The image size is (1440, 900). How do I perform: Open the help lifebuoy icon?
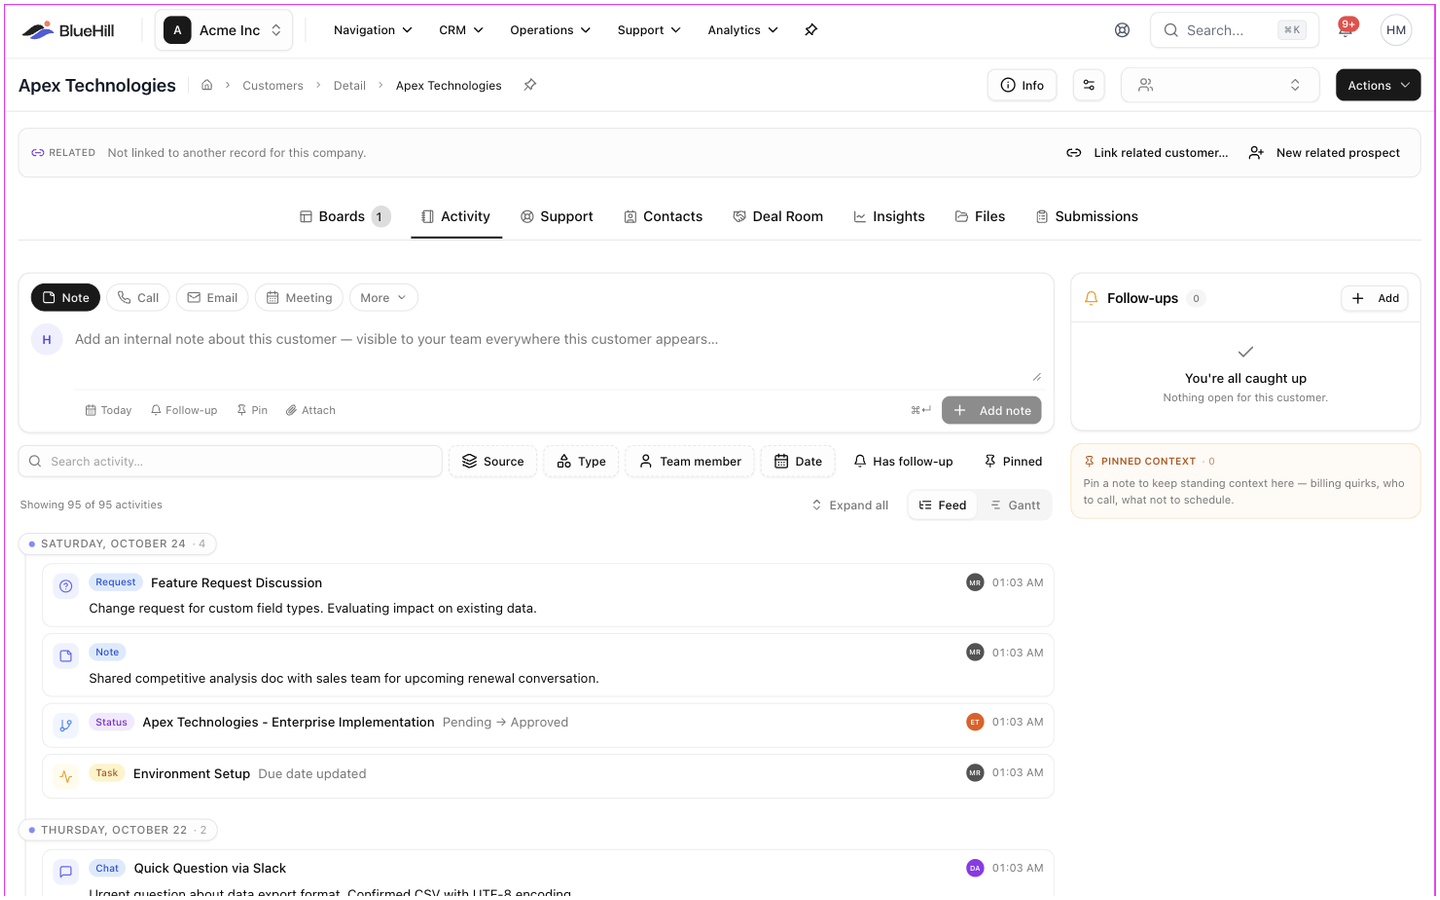pos(1122,30)
